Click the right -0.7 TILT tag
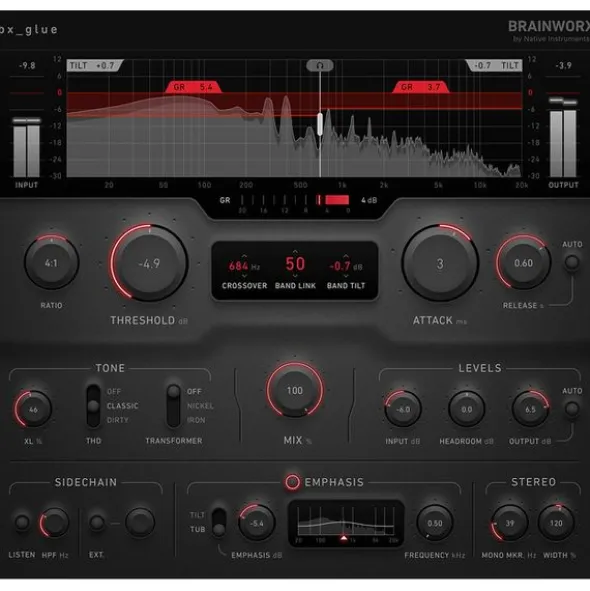590x591 pixels. (494, 65)
